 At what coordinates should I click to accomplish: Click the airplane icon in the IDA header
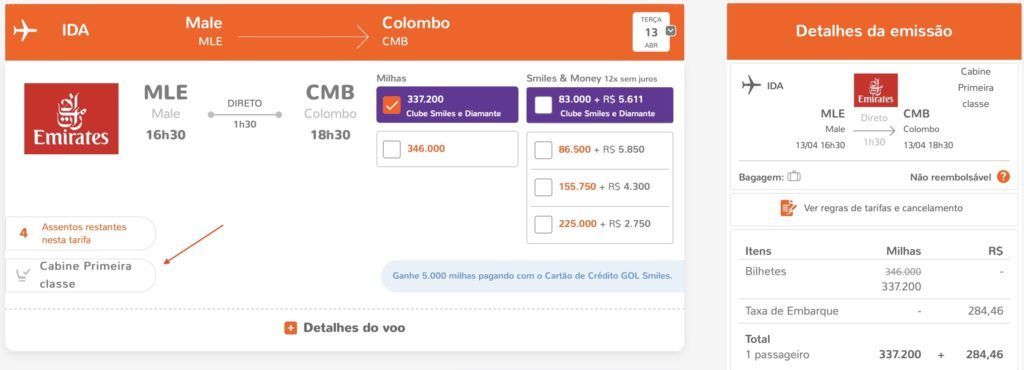tap(25, 31)
